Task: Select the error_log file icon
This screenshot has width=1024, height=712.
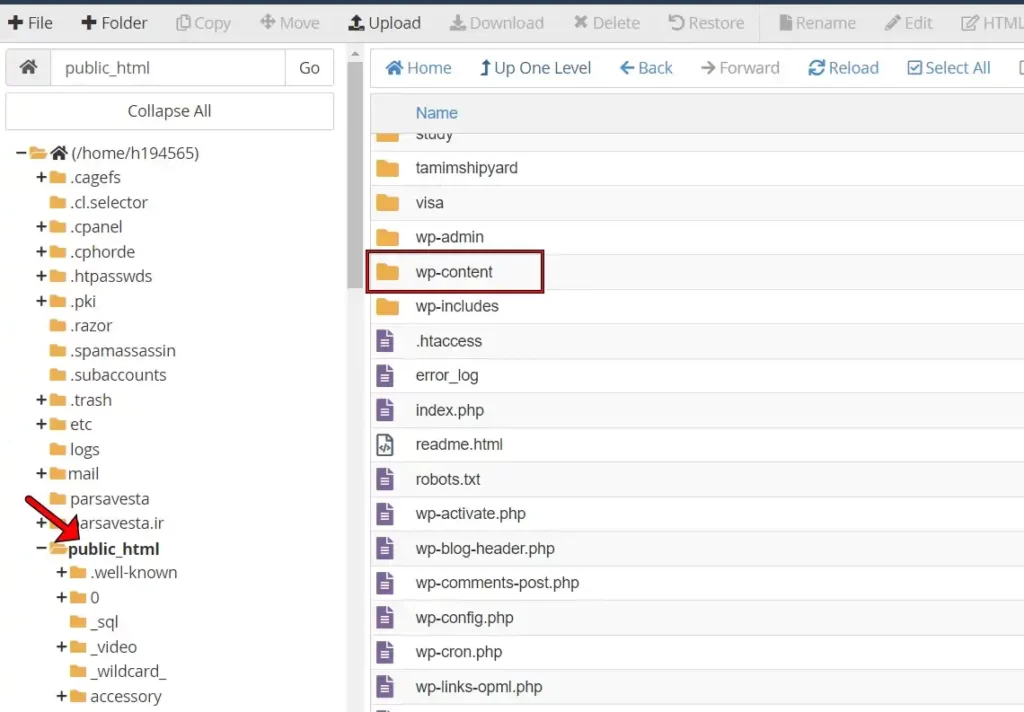Action: pyautogui.click(x=385, y=375)
